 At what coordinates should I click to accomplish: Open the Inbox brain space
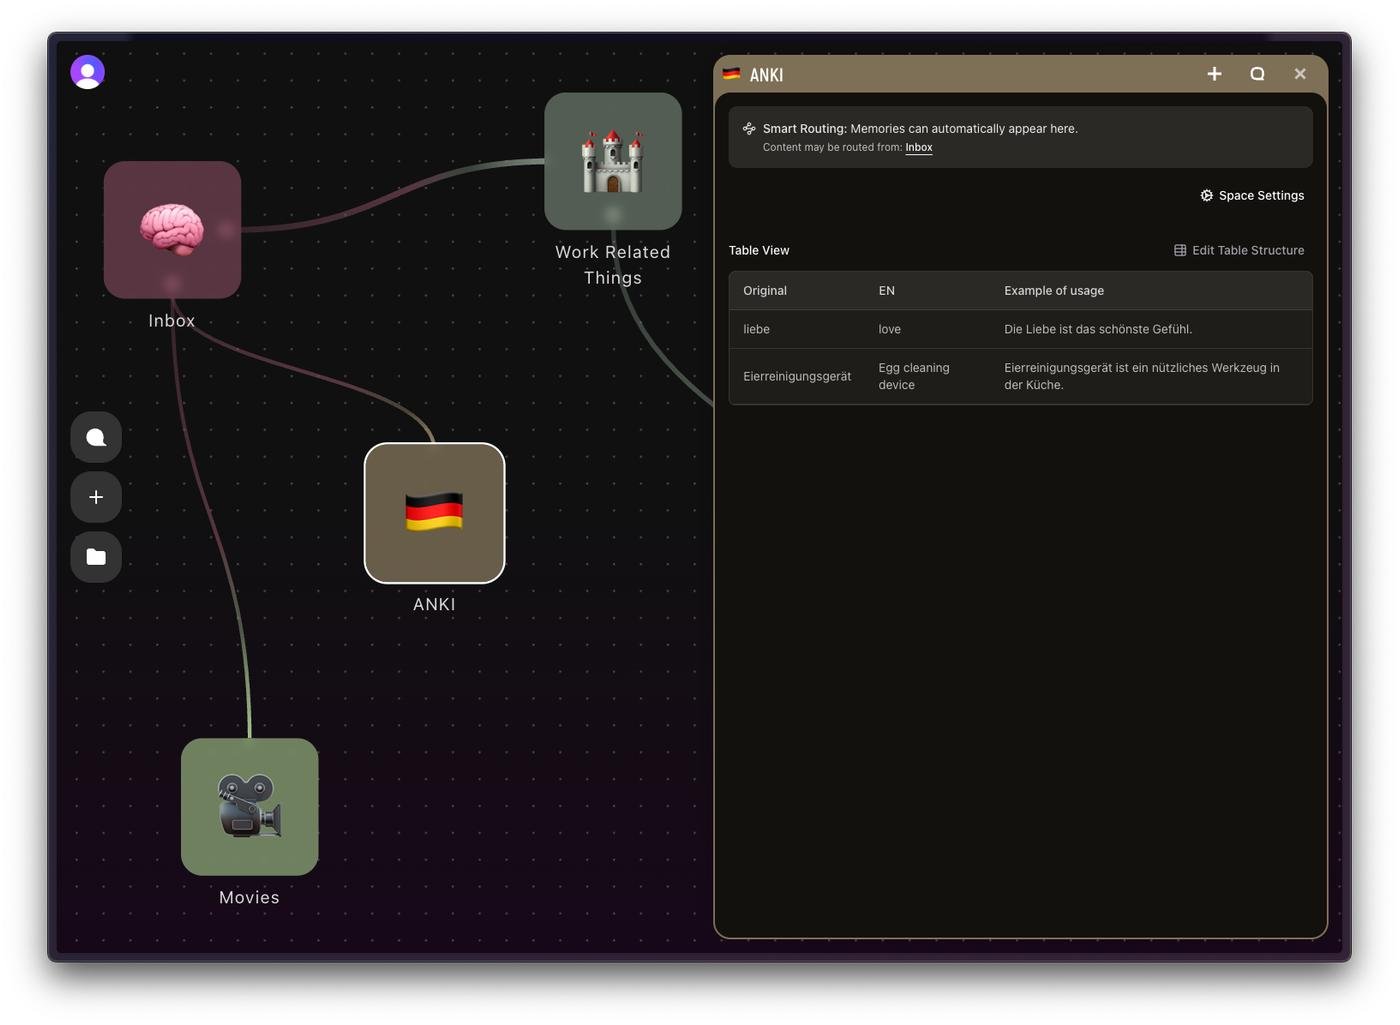click(x=172, y=230)
